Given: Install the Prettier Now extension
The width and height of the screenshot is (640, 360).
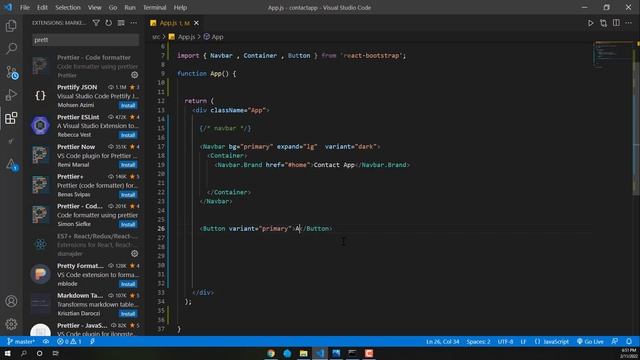Looking at the screenshot, I should [128, 165].
